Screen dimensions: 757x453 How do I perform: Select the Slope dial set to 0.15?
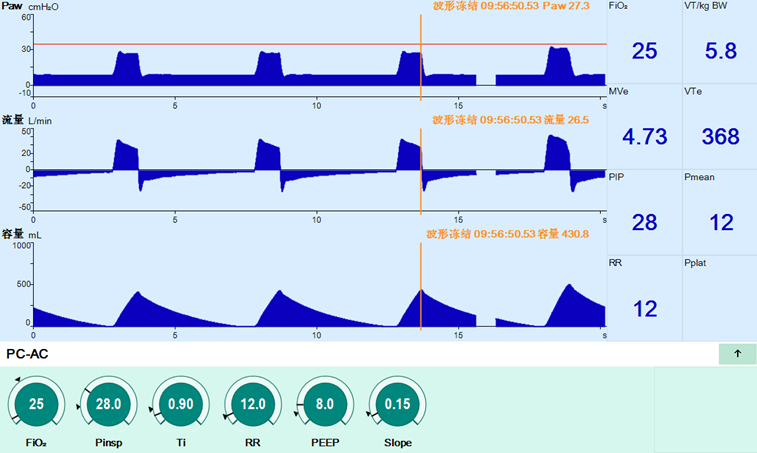(x=397, y=404)
